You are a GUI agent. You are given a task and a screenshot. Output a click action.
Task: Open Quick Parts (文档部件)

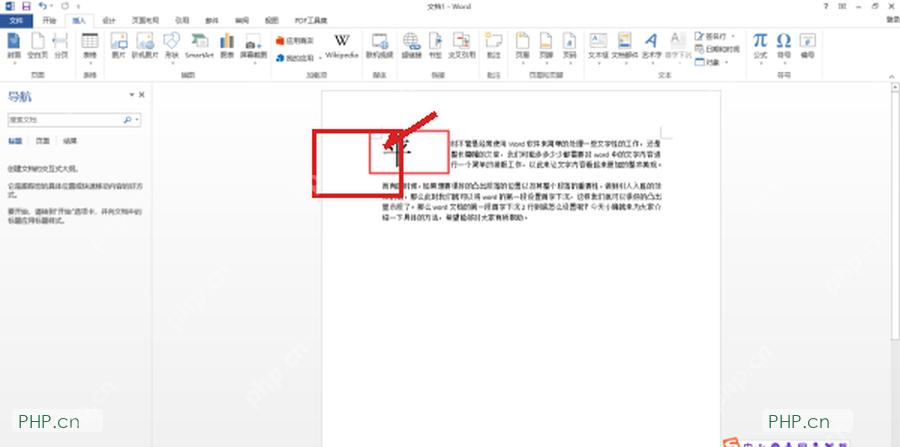point(624,48)
